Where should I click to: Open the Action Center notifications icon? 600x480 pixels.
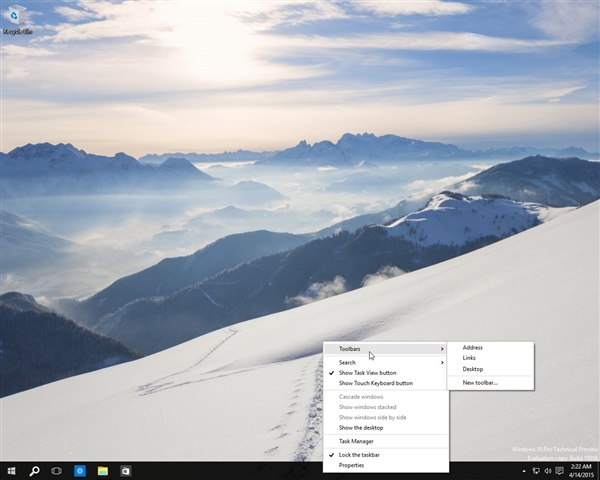click(x=561, y=471)
